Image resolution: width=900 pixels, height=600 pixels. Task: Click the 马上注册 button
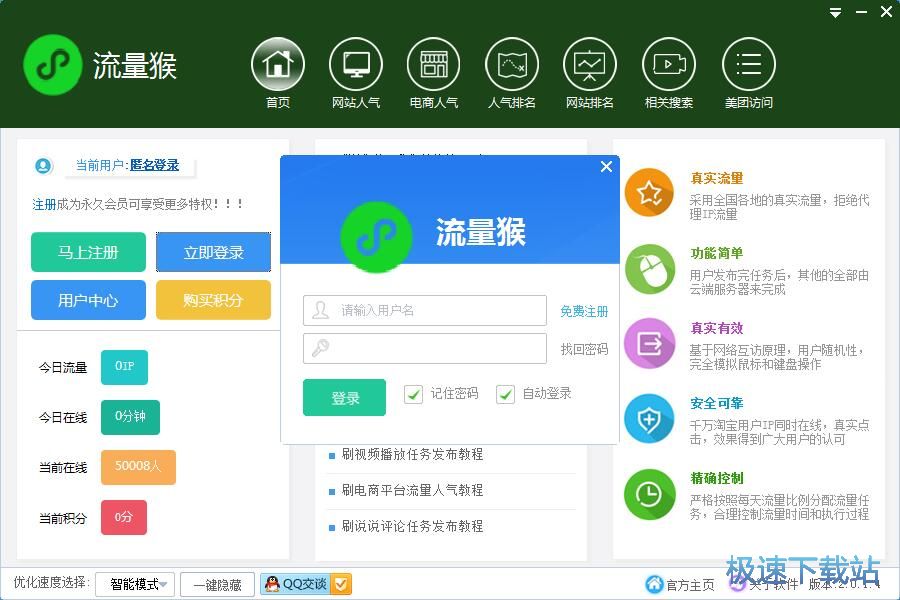tap(88, 252)
